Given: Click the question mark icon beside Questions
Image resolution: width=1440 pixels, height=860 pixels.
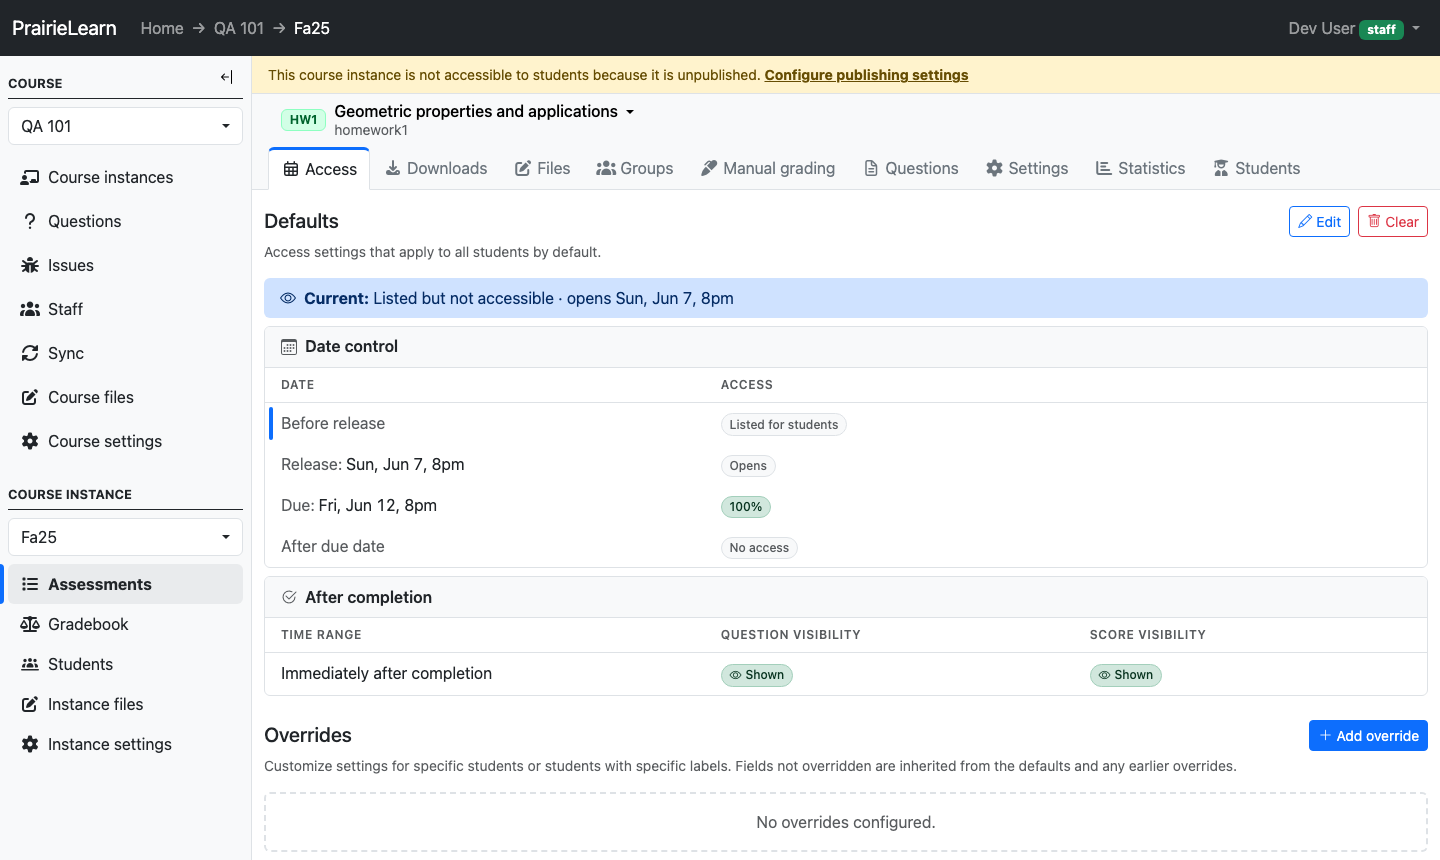Looking at the screenshot, I should [x=30, y=221].
